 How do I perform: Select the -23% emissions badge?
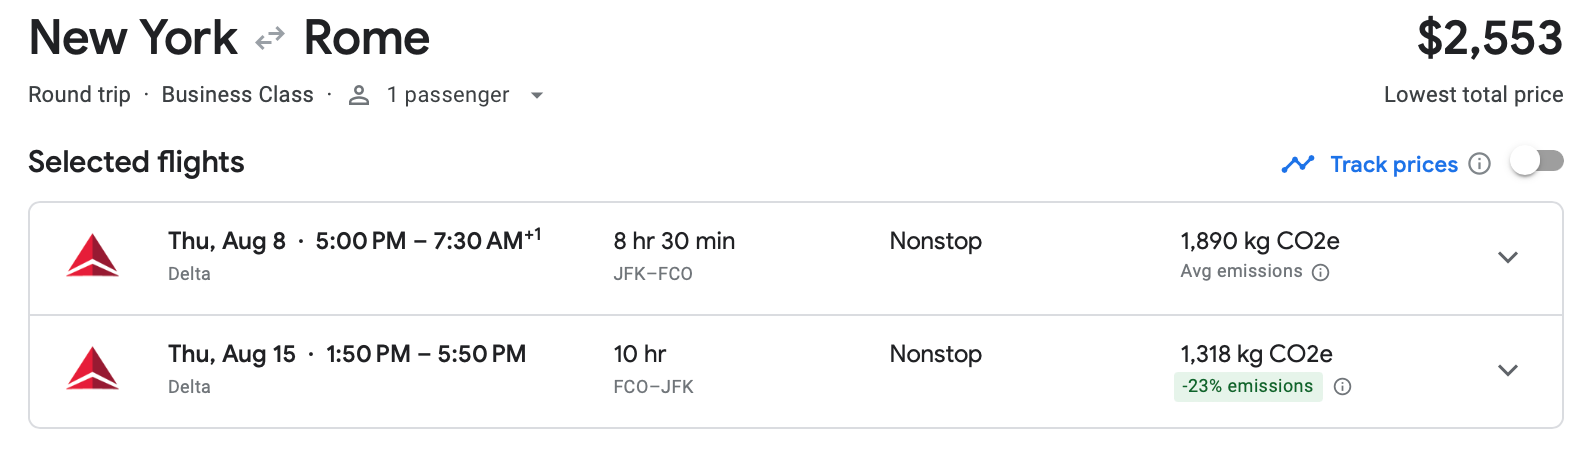(x=1248, y=386)
